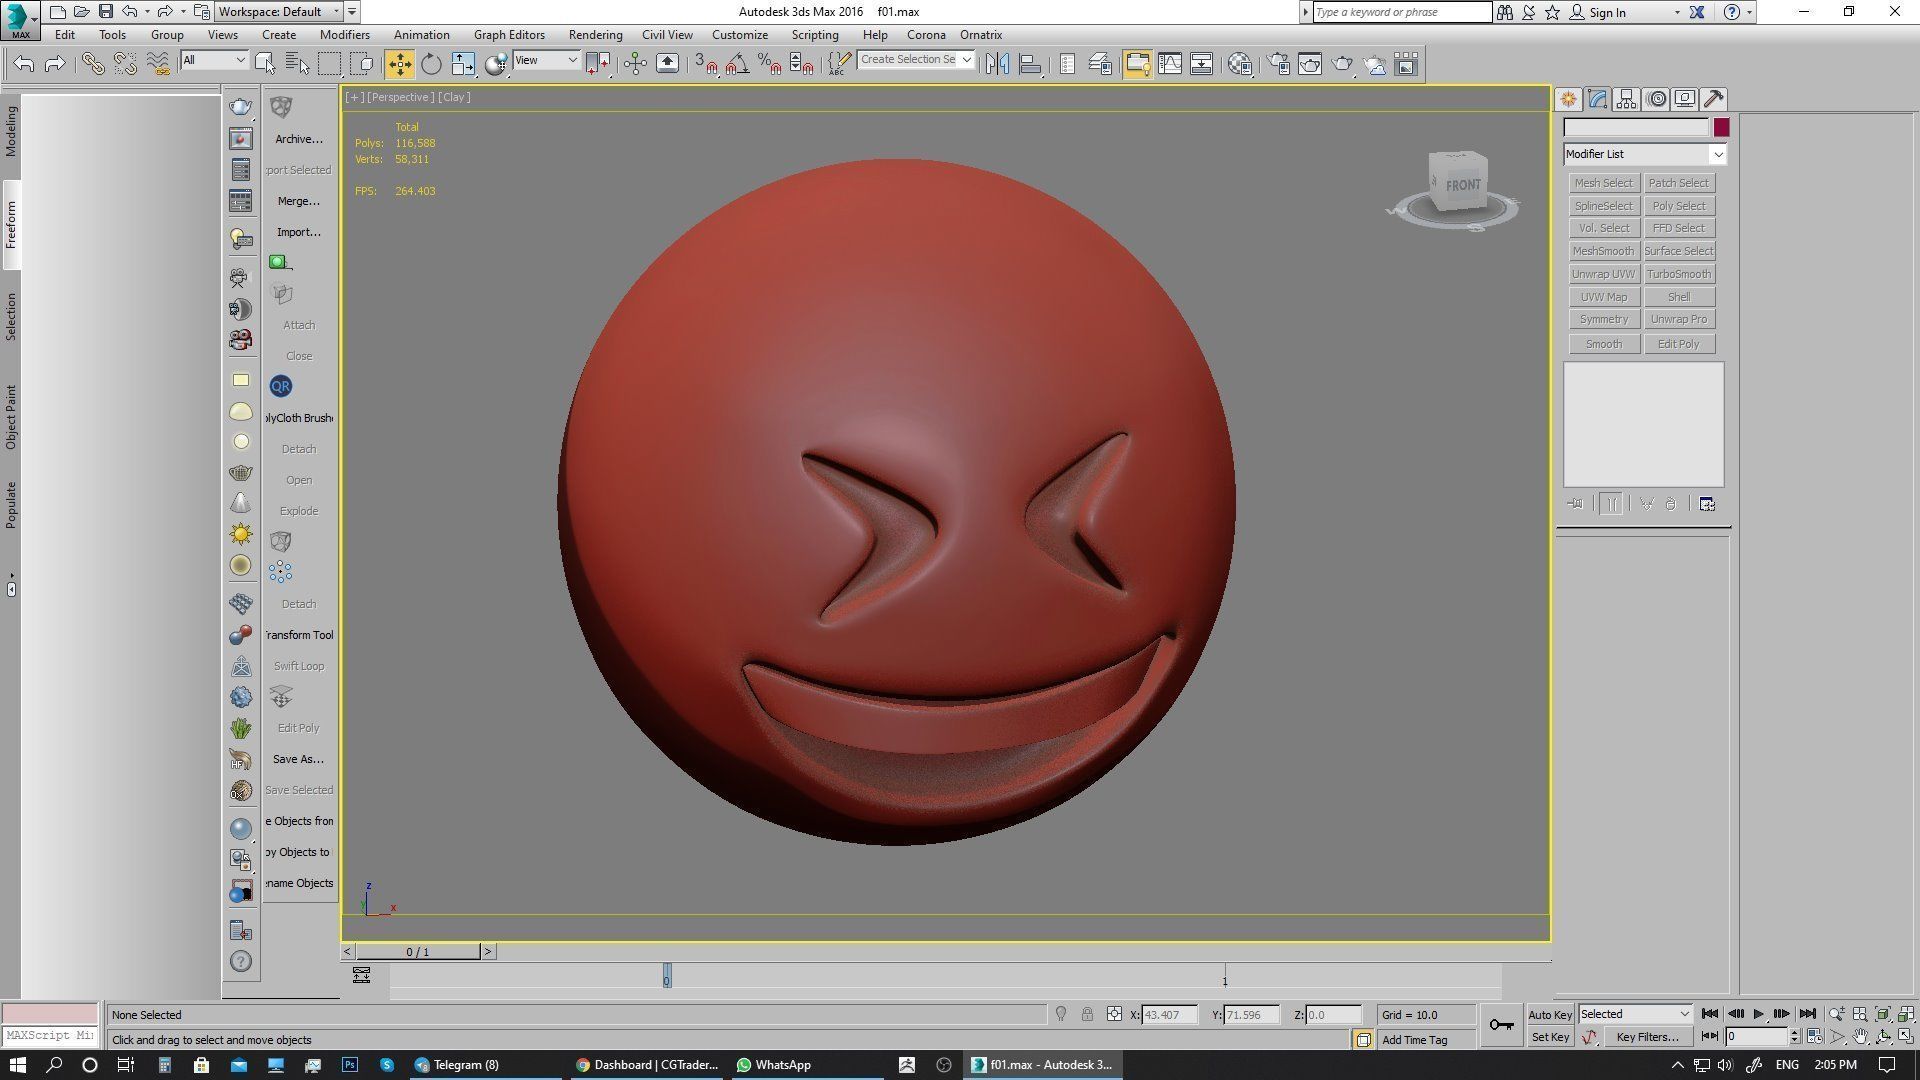
Task: Toggle the Spinner Snap button
Action: (x=801, y=64)
